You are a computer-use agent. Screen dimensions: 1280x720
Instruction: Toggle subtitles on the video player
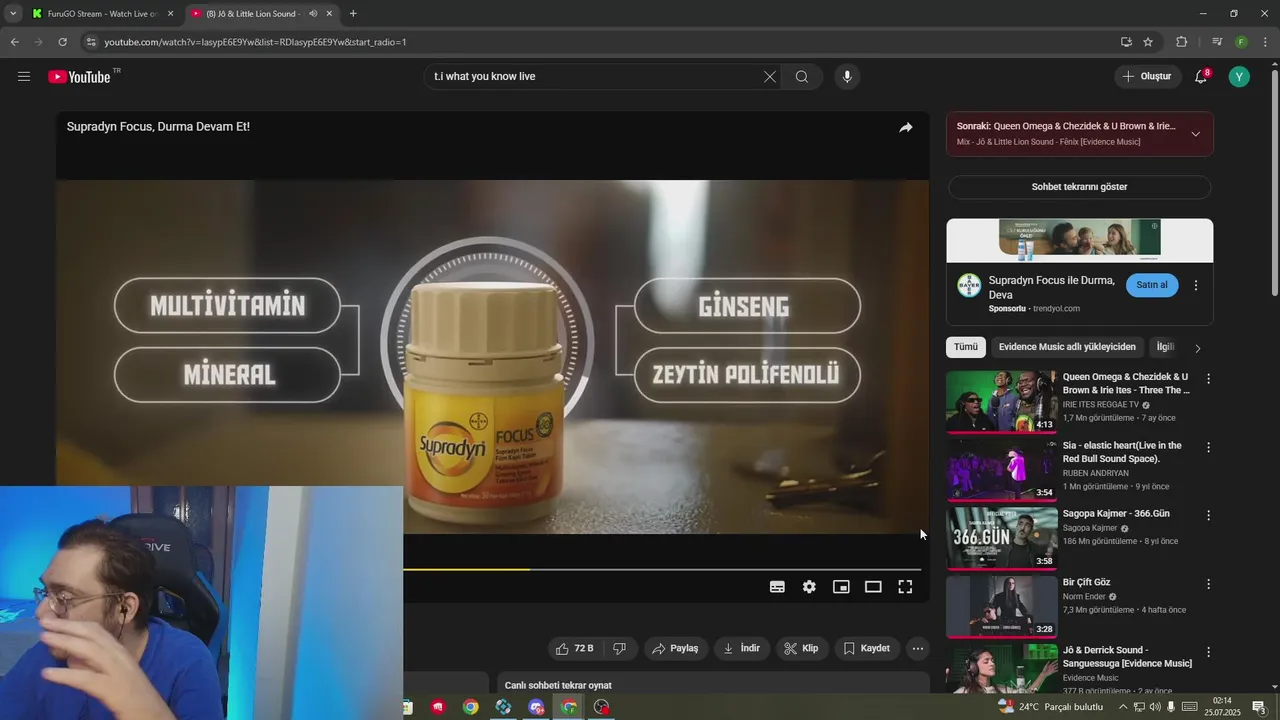click(x=777, y=587)
